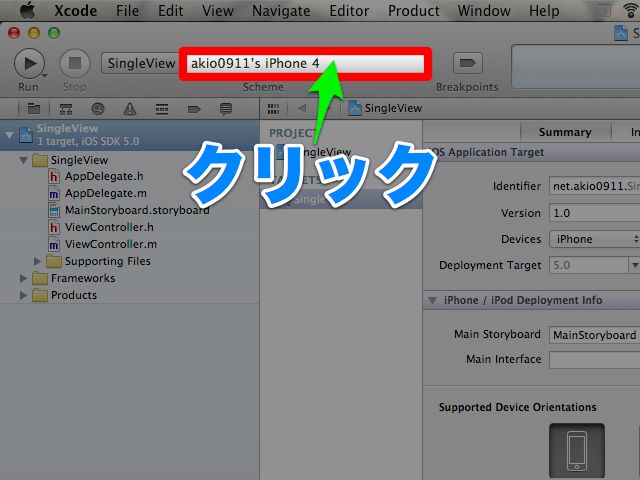
Task: Show the Issue navigator warning icon
Action: tap(130, 109)
